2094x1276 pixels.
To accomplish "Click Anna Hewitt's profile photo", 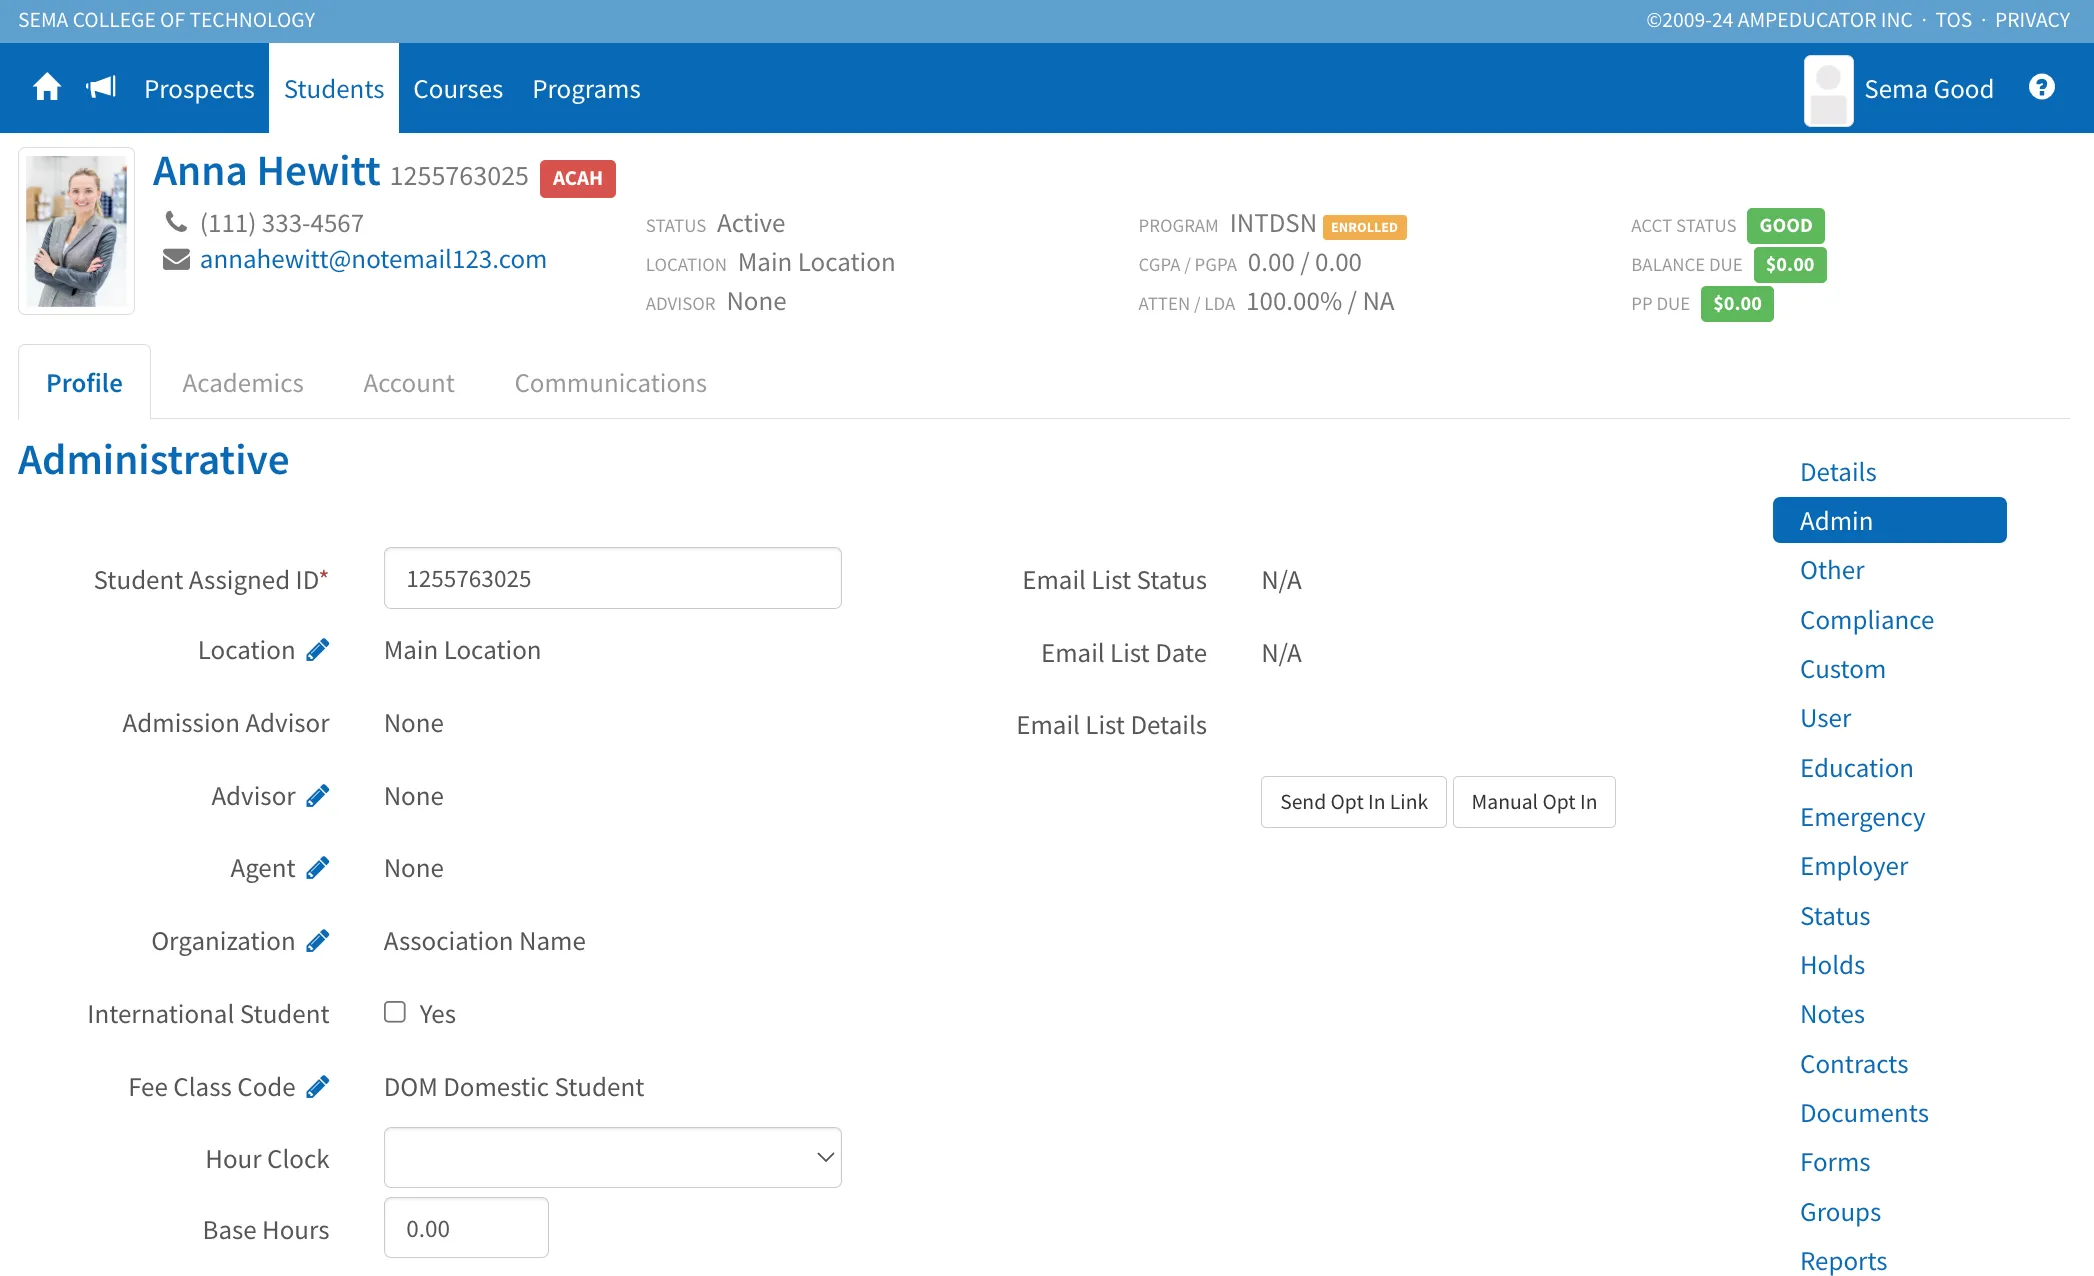I will click(77, 231).
